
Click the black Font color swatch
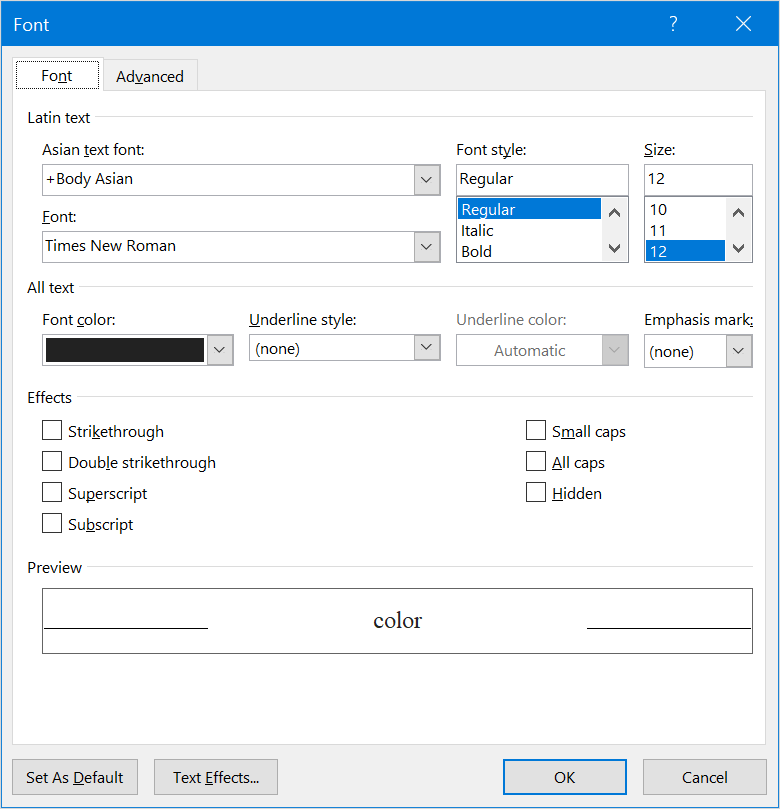125,350
